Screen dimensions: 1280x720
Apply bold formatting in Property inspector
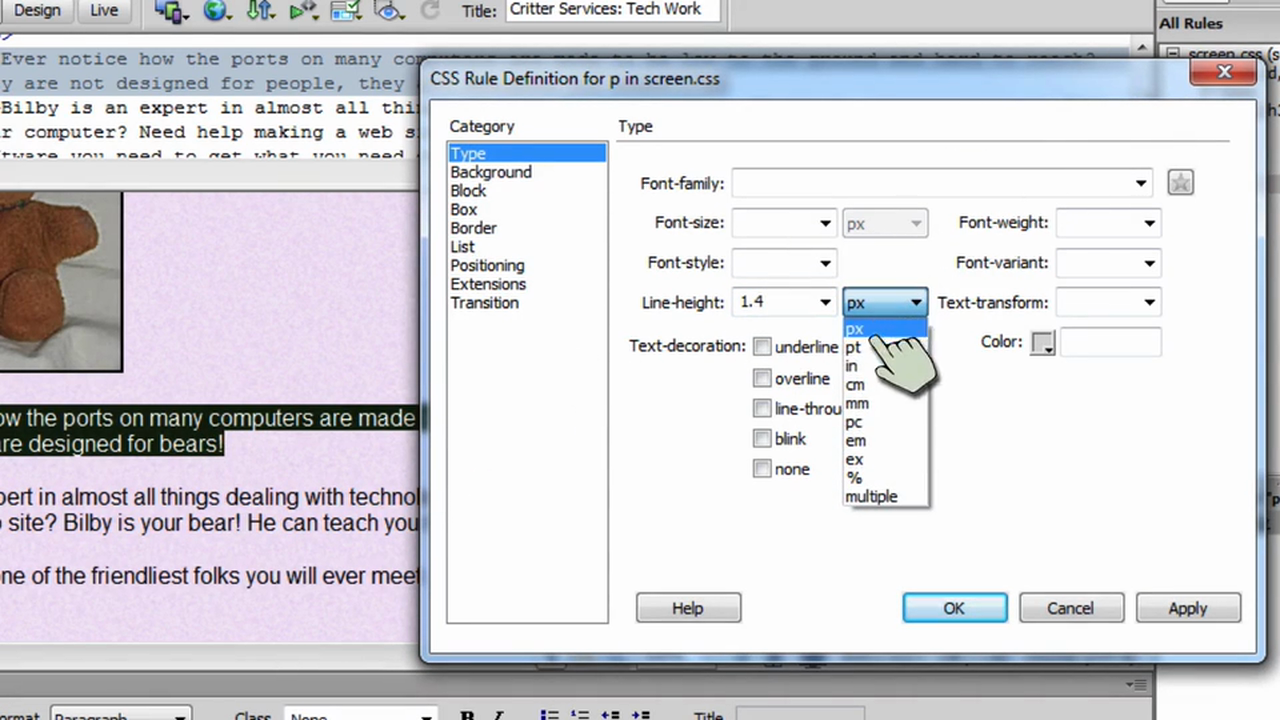tap(467, 715)
